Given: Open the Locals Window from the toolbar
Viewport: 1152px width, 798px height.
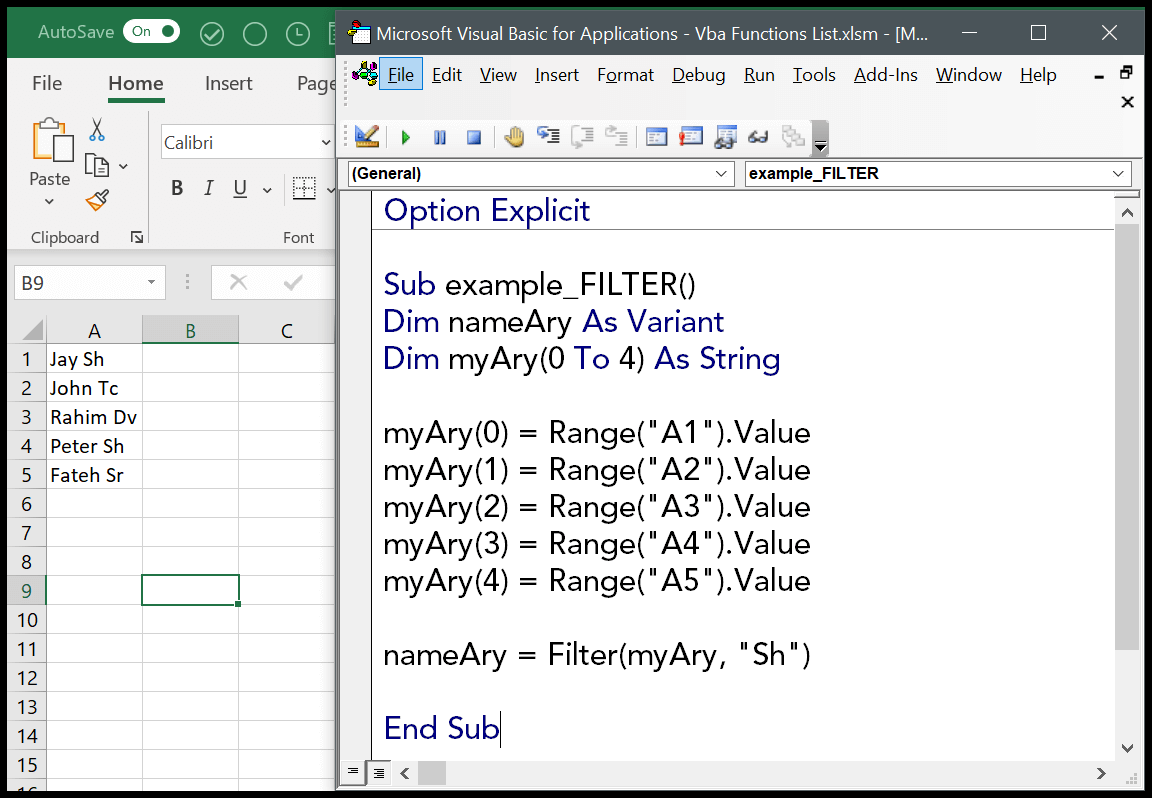Looking at the screenshot, I should click(x=656, y=137).
